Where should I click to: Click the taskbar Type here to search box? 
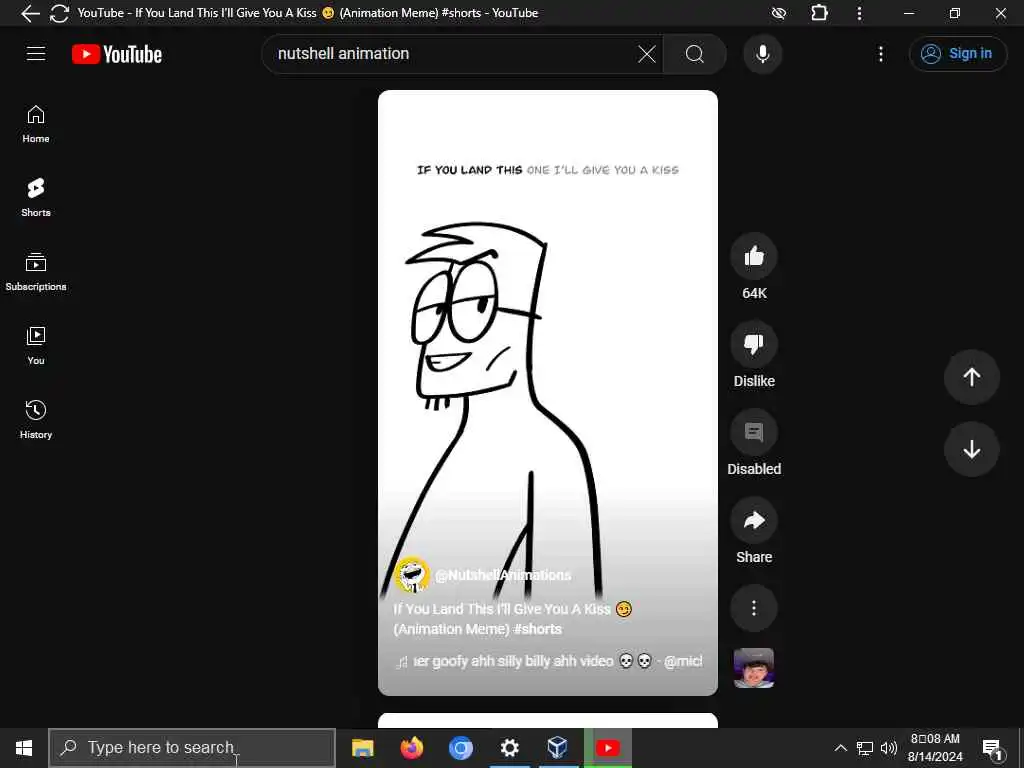pyautogui.click(x=192, y=748)
